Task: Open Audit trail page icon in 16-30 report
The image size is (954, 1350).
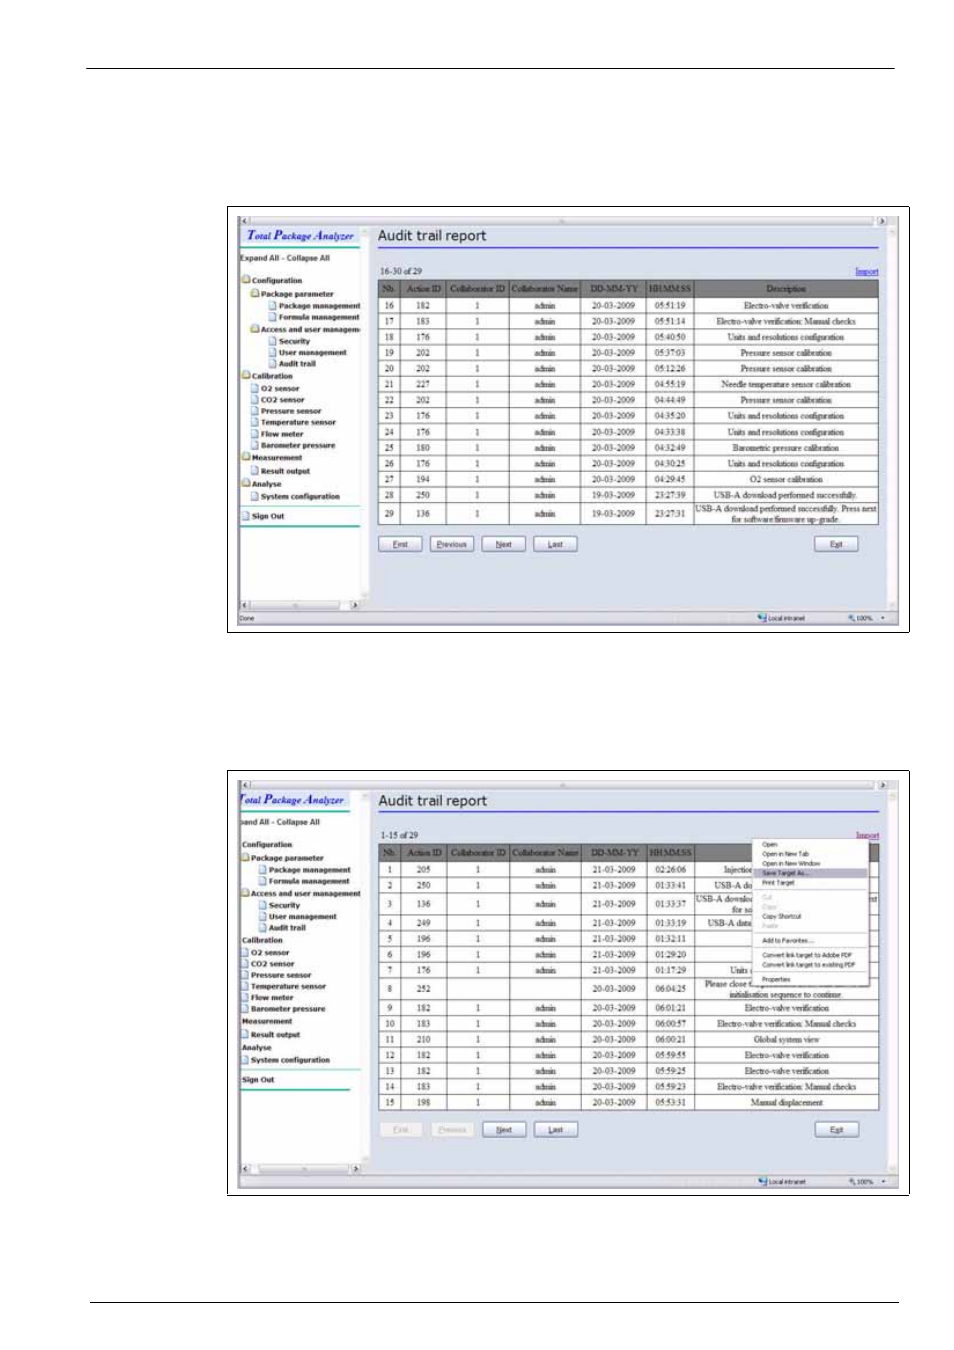Action: [x=272, y=364]
